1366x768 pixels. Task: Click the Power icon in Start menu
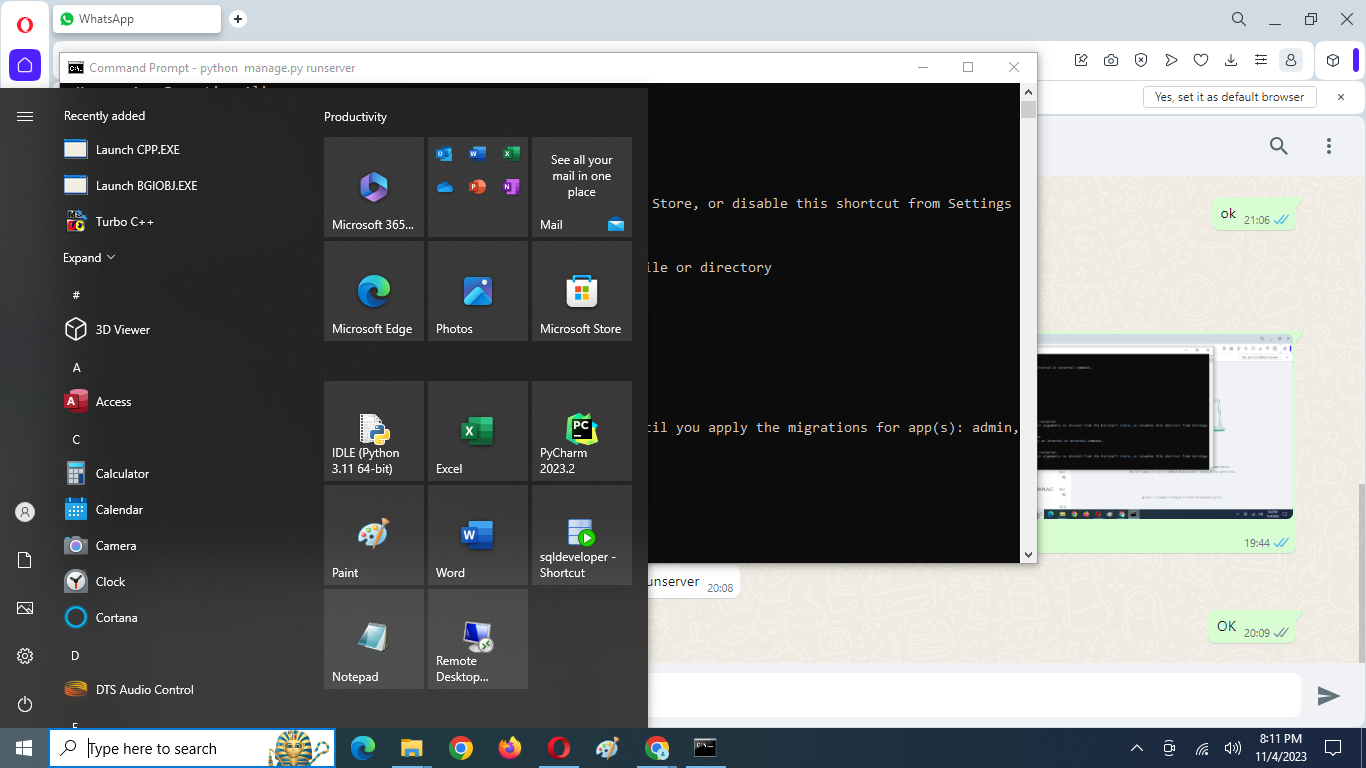pos(25,704)
